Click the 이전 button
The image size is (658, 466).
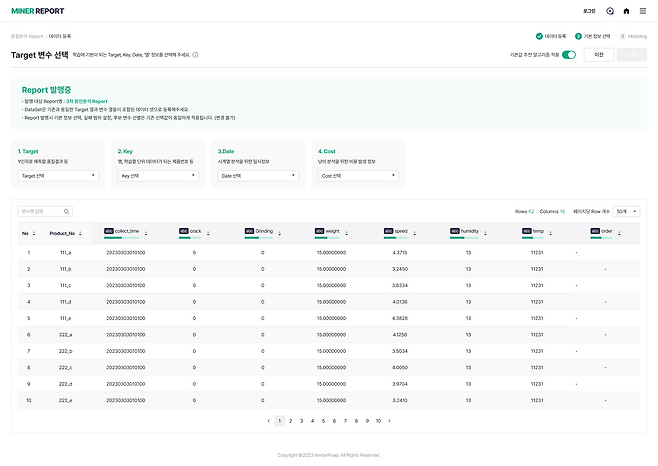point(598,55)
